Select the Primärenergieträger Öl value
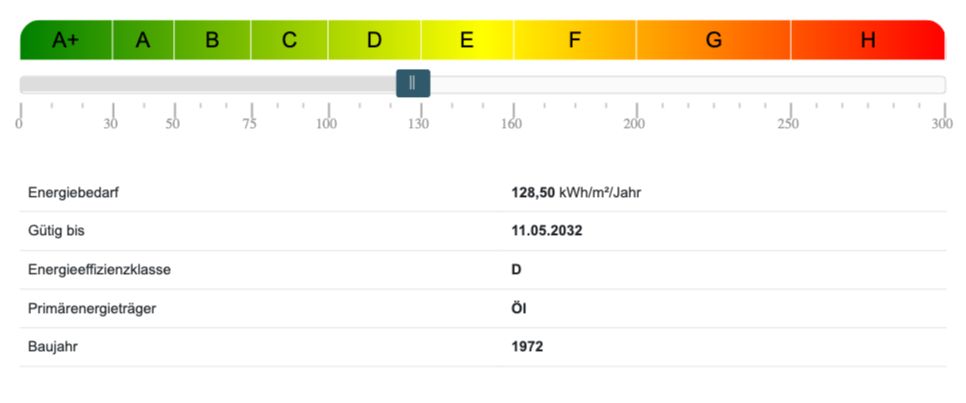Screen dimensions: 966x403 [519, 308]
